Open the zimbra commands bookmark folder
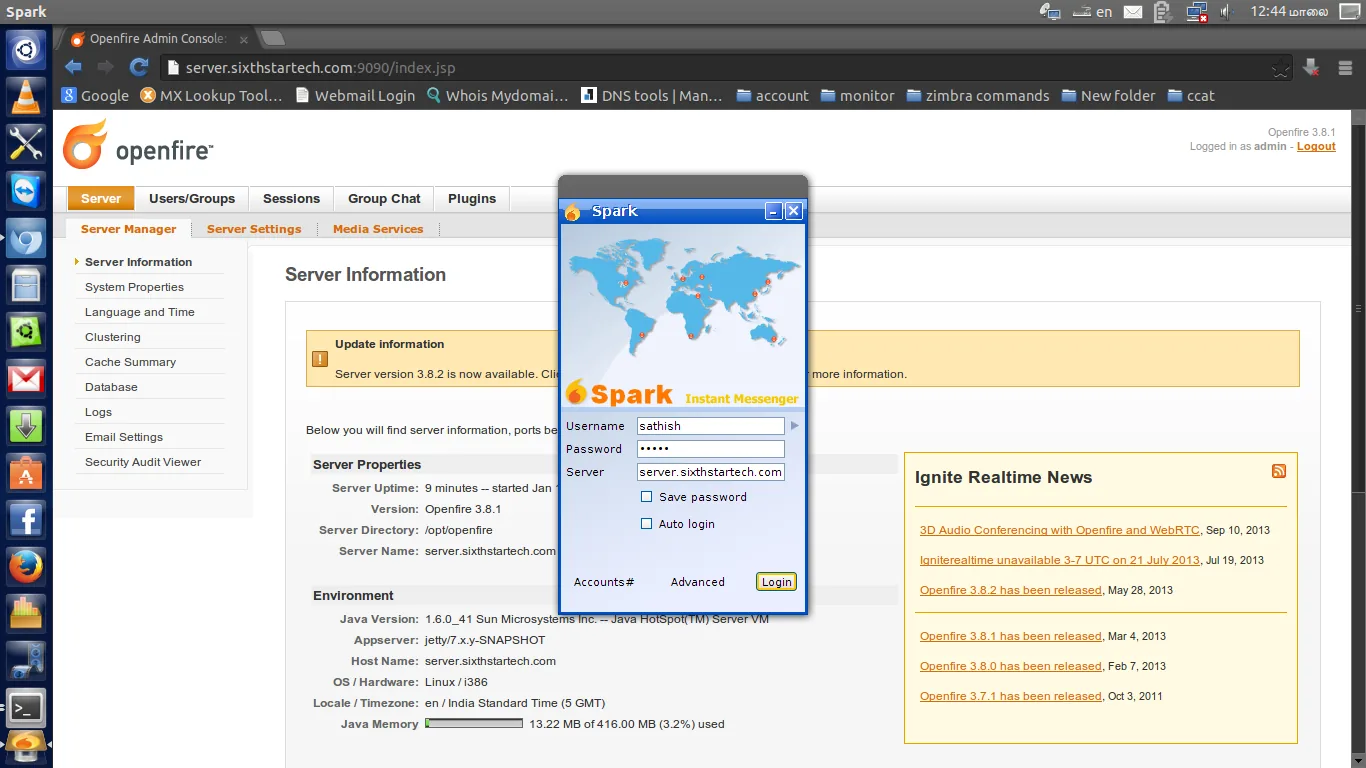The image size is (1366, 768). [977, 96]
